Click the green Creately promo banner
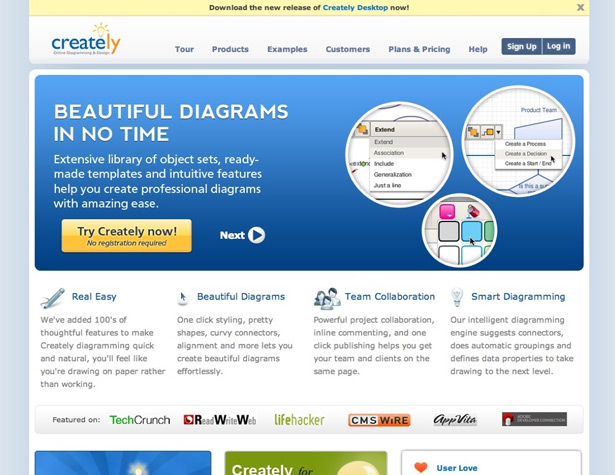 [x=306, y=463]
